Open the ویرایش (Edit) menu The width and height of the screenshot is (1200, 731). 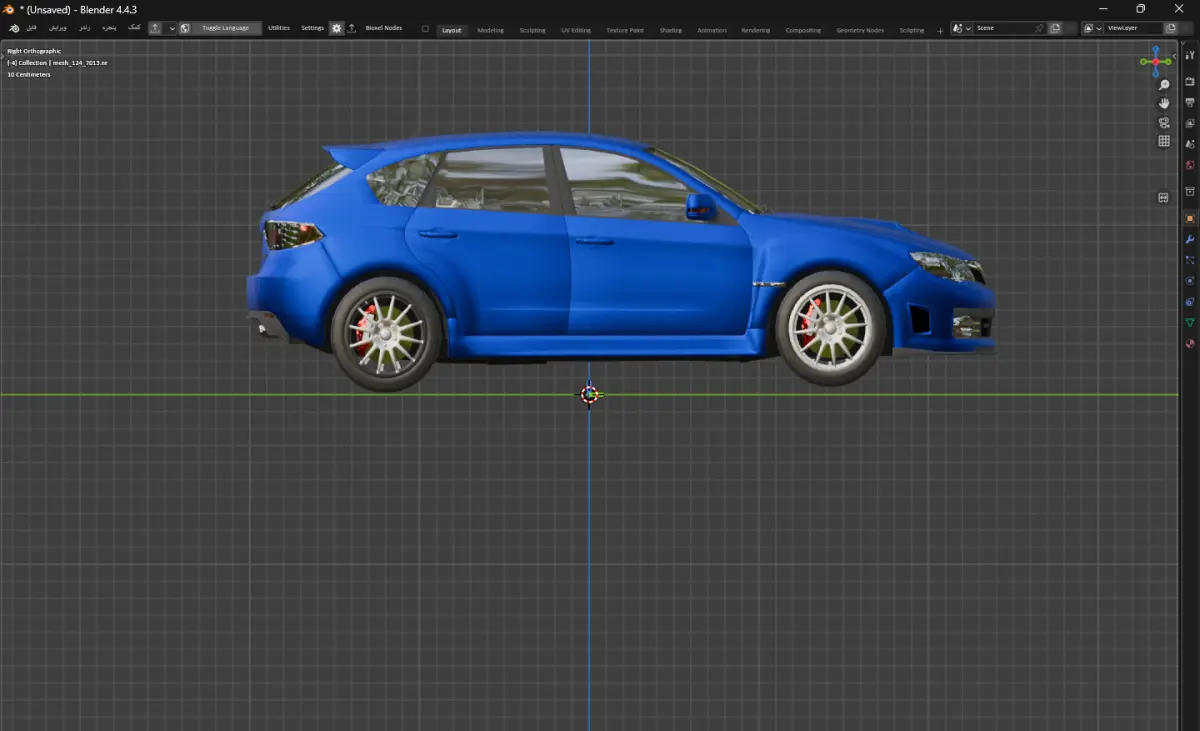(58, 28)
